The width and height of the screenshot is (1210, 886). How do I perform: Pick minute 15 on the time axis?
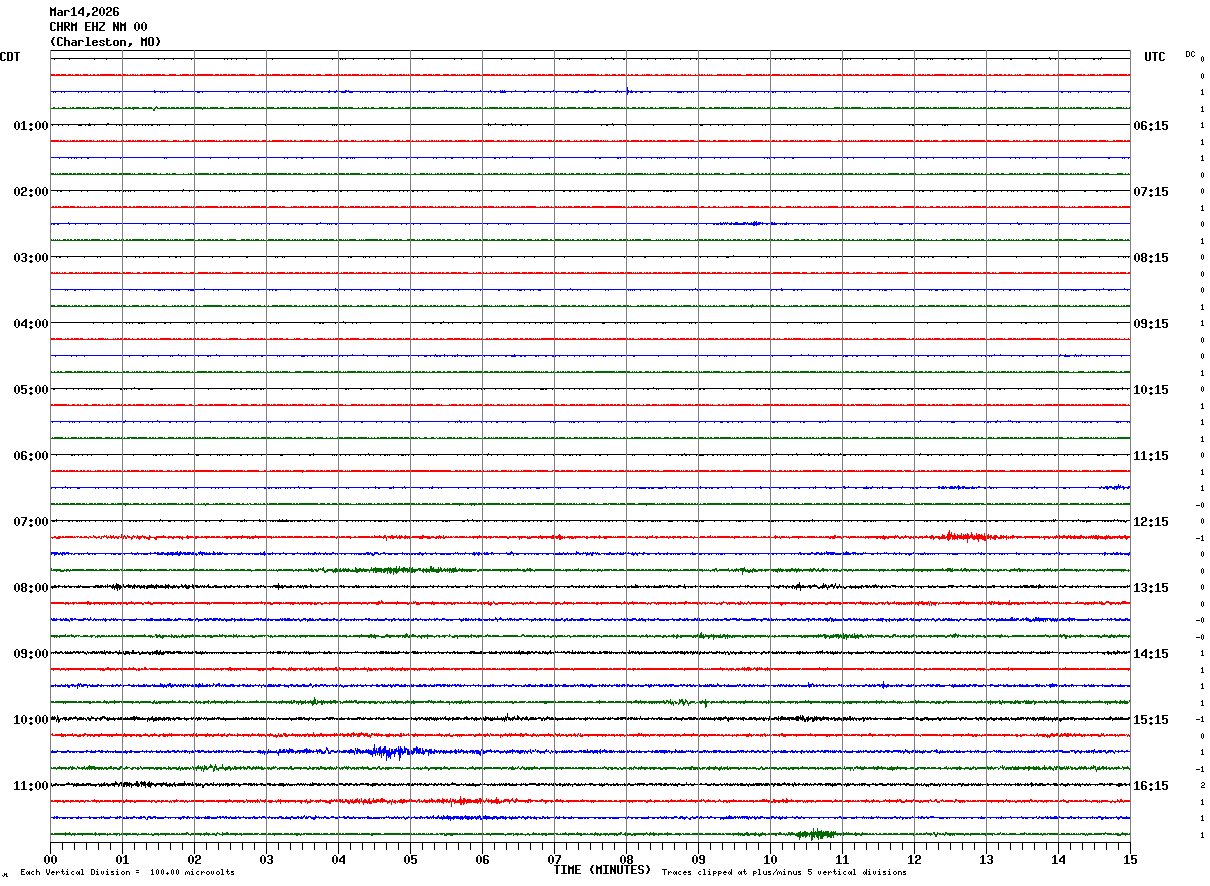(x=1130, y=859)
